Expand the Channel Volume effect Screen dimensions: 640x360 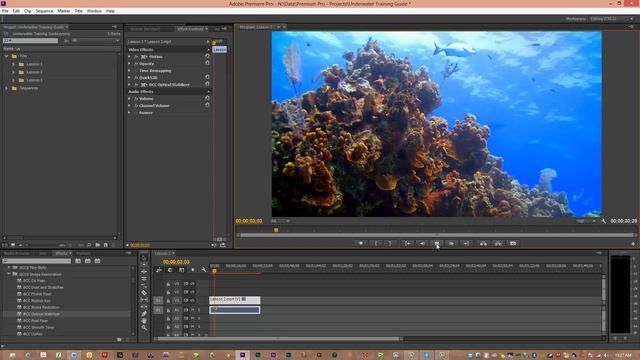(130, 105)
